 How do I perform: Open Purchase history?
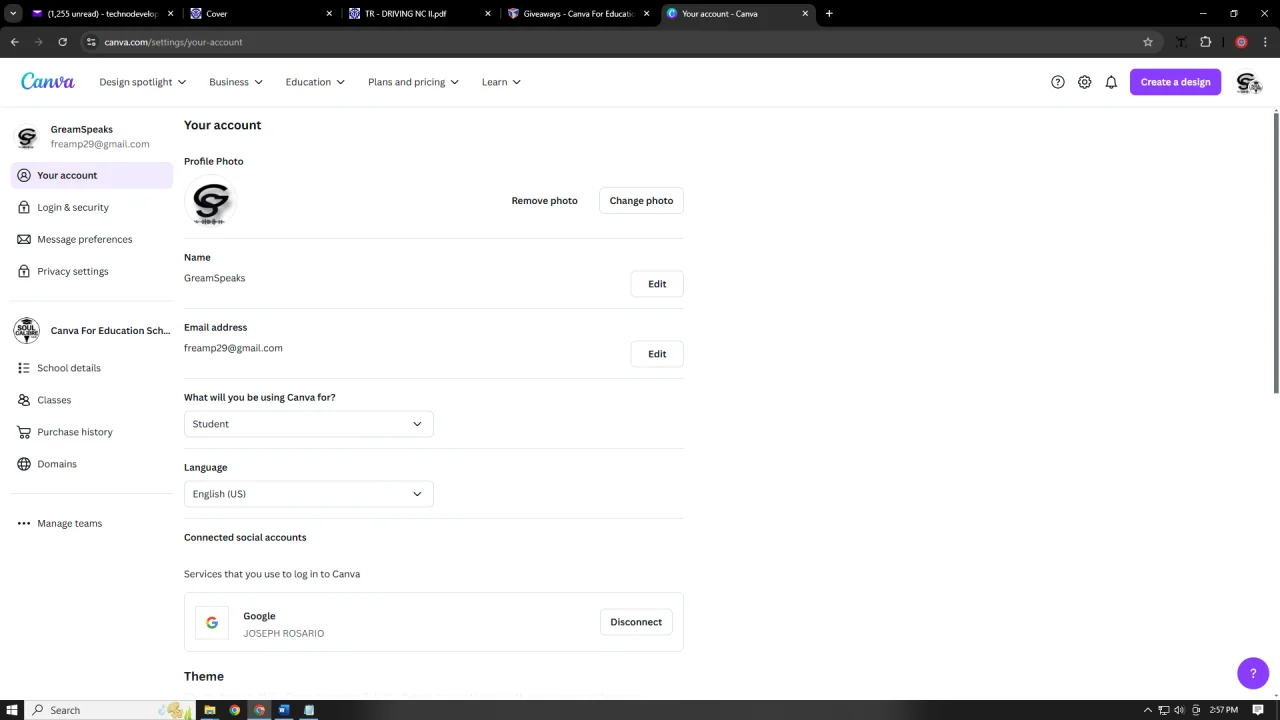click(92, 432)
